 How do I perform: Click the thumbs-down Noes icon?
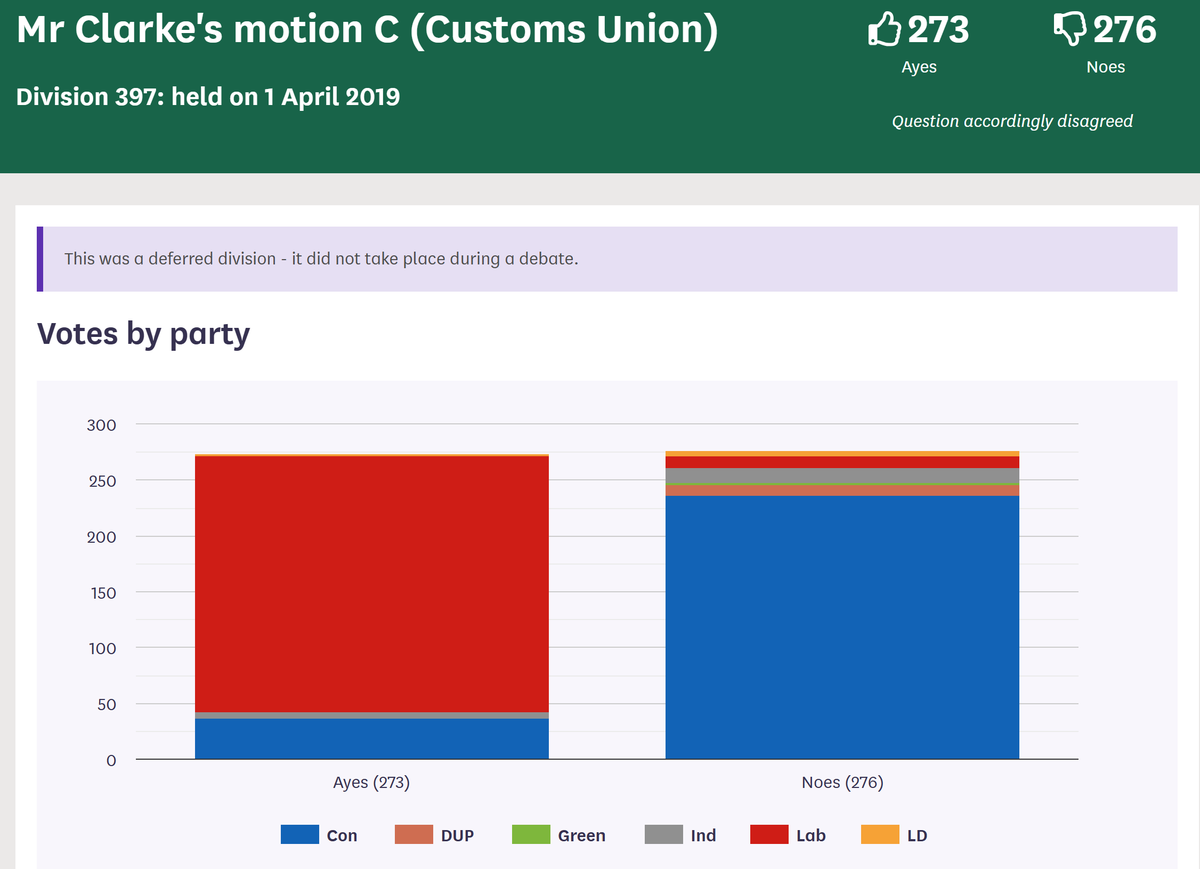pyautogui.click(x=1071, y=29)
